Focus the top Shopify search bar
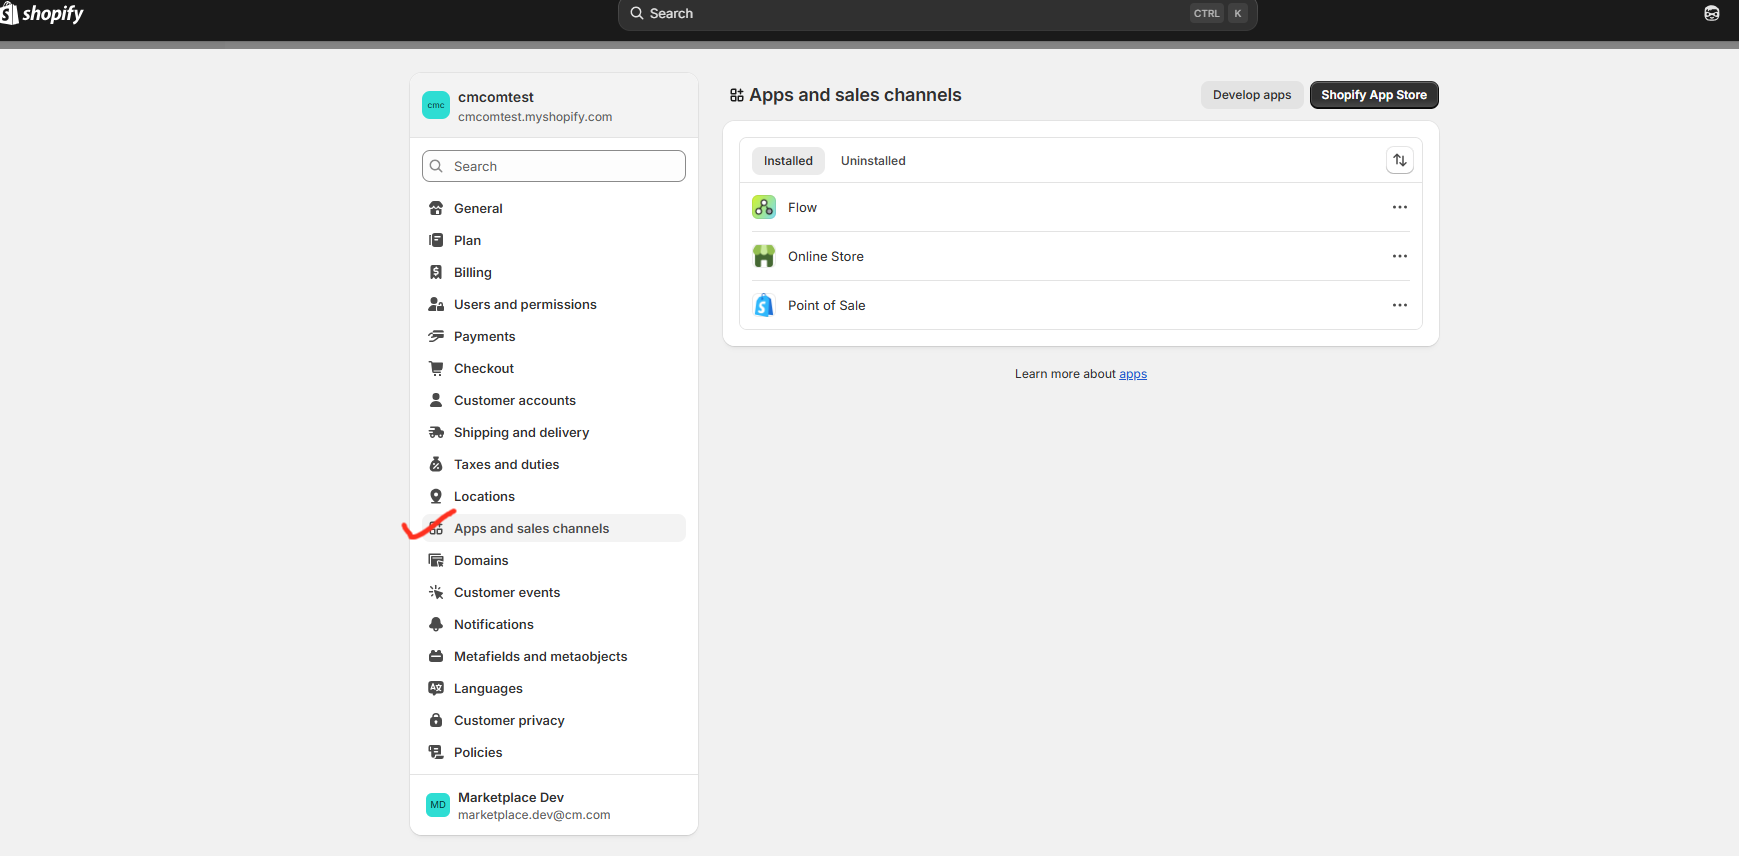 [x=936, y=14]
